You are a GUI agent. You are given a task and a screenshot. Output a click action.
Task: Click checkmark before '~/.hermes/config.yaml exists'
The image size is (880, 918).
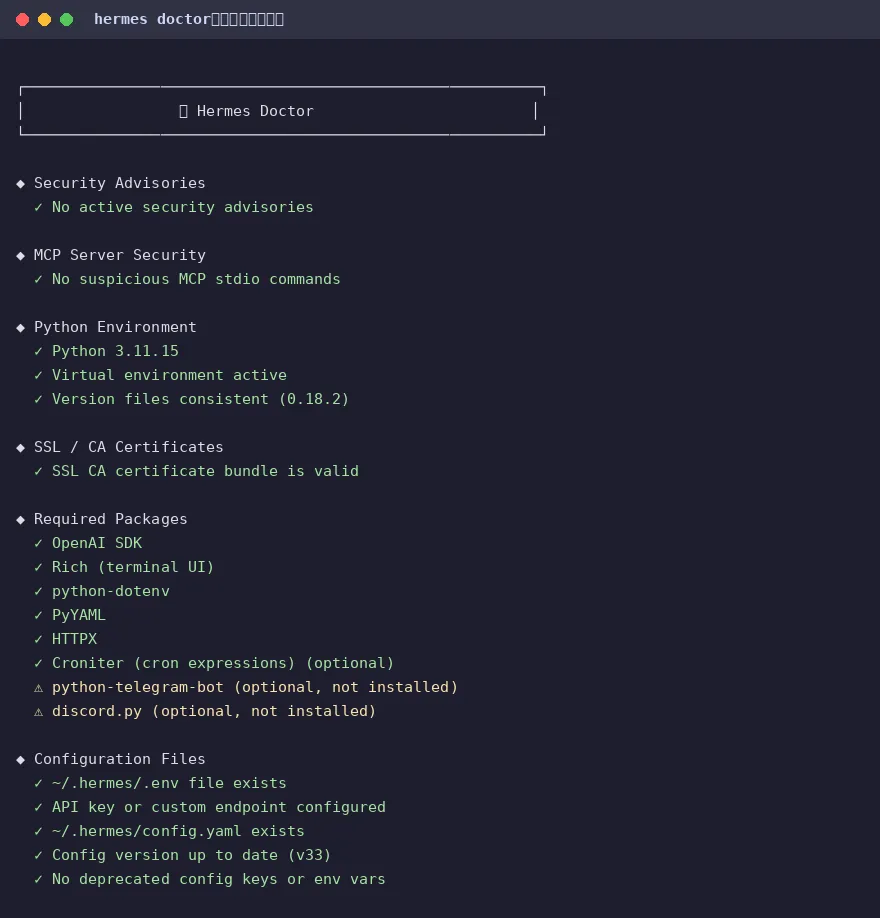pyautogui.click(x=38, y=831)
